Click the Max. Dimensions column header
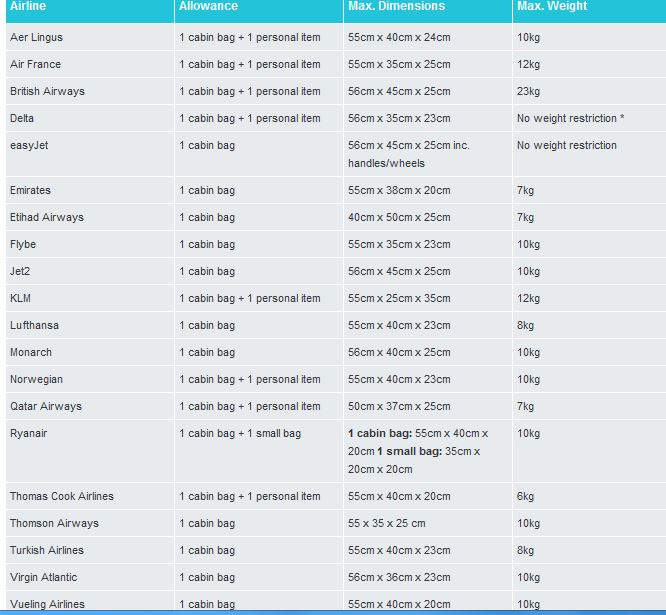 (x=428, y=9)
